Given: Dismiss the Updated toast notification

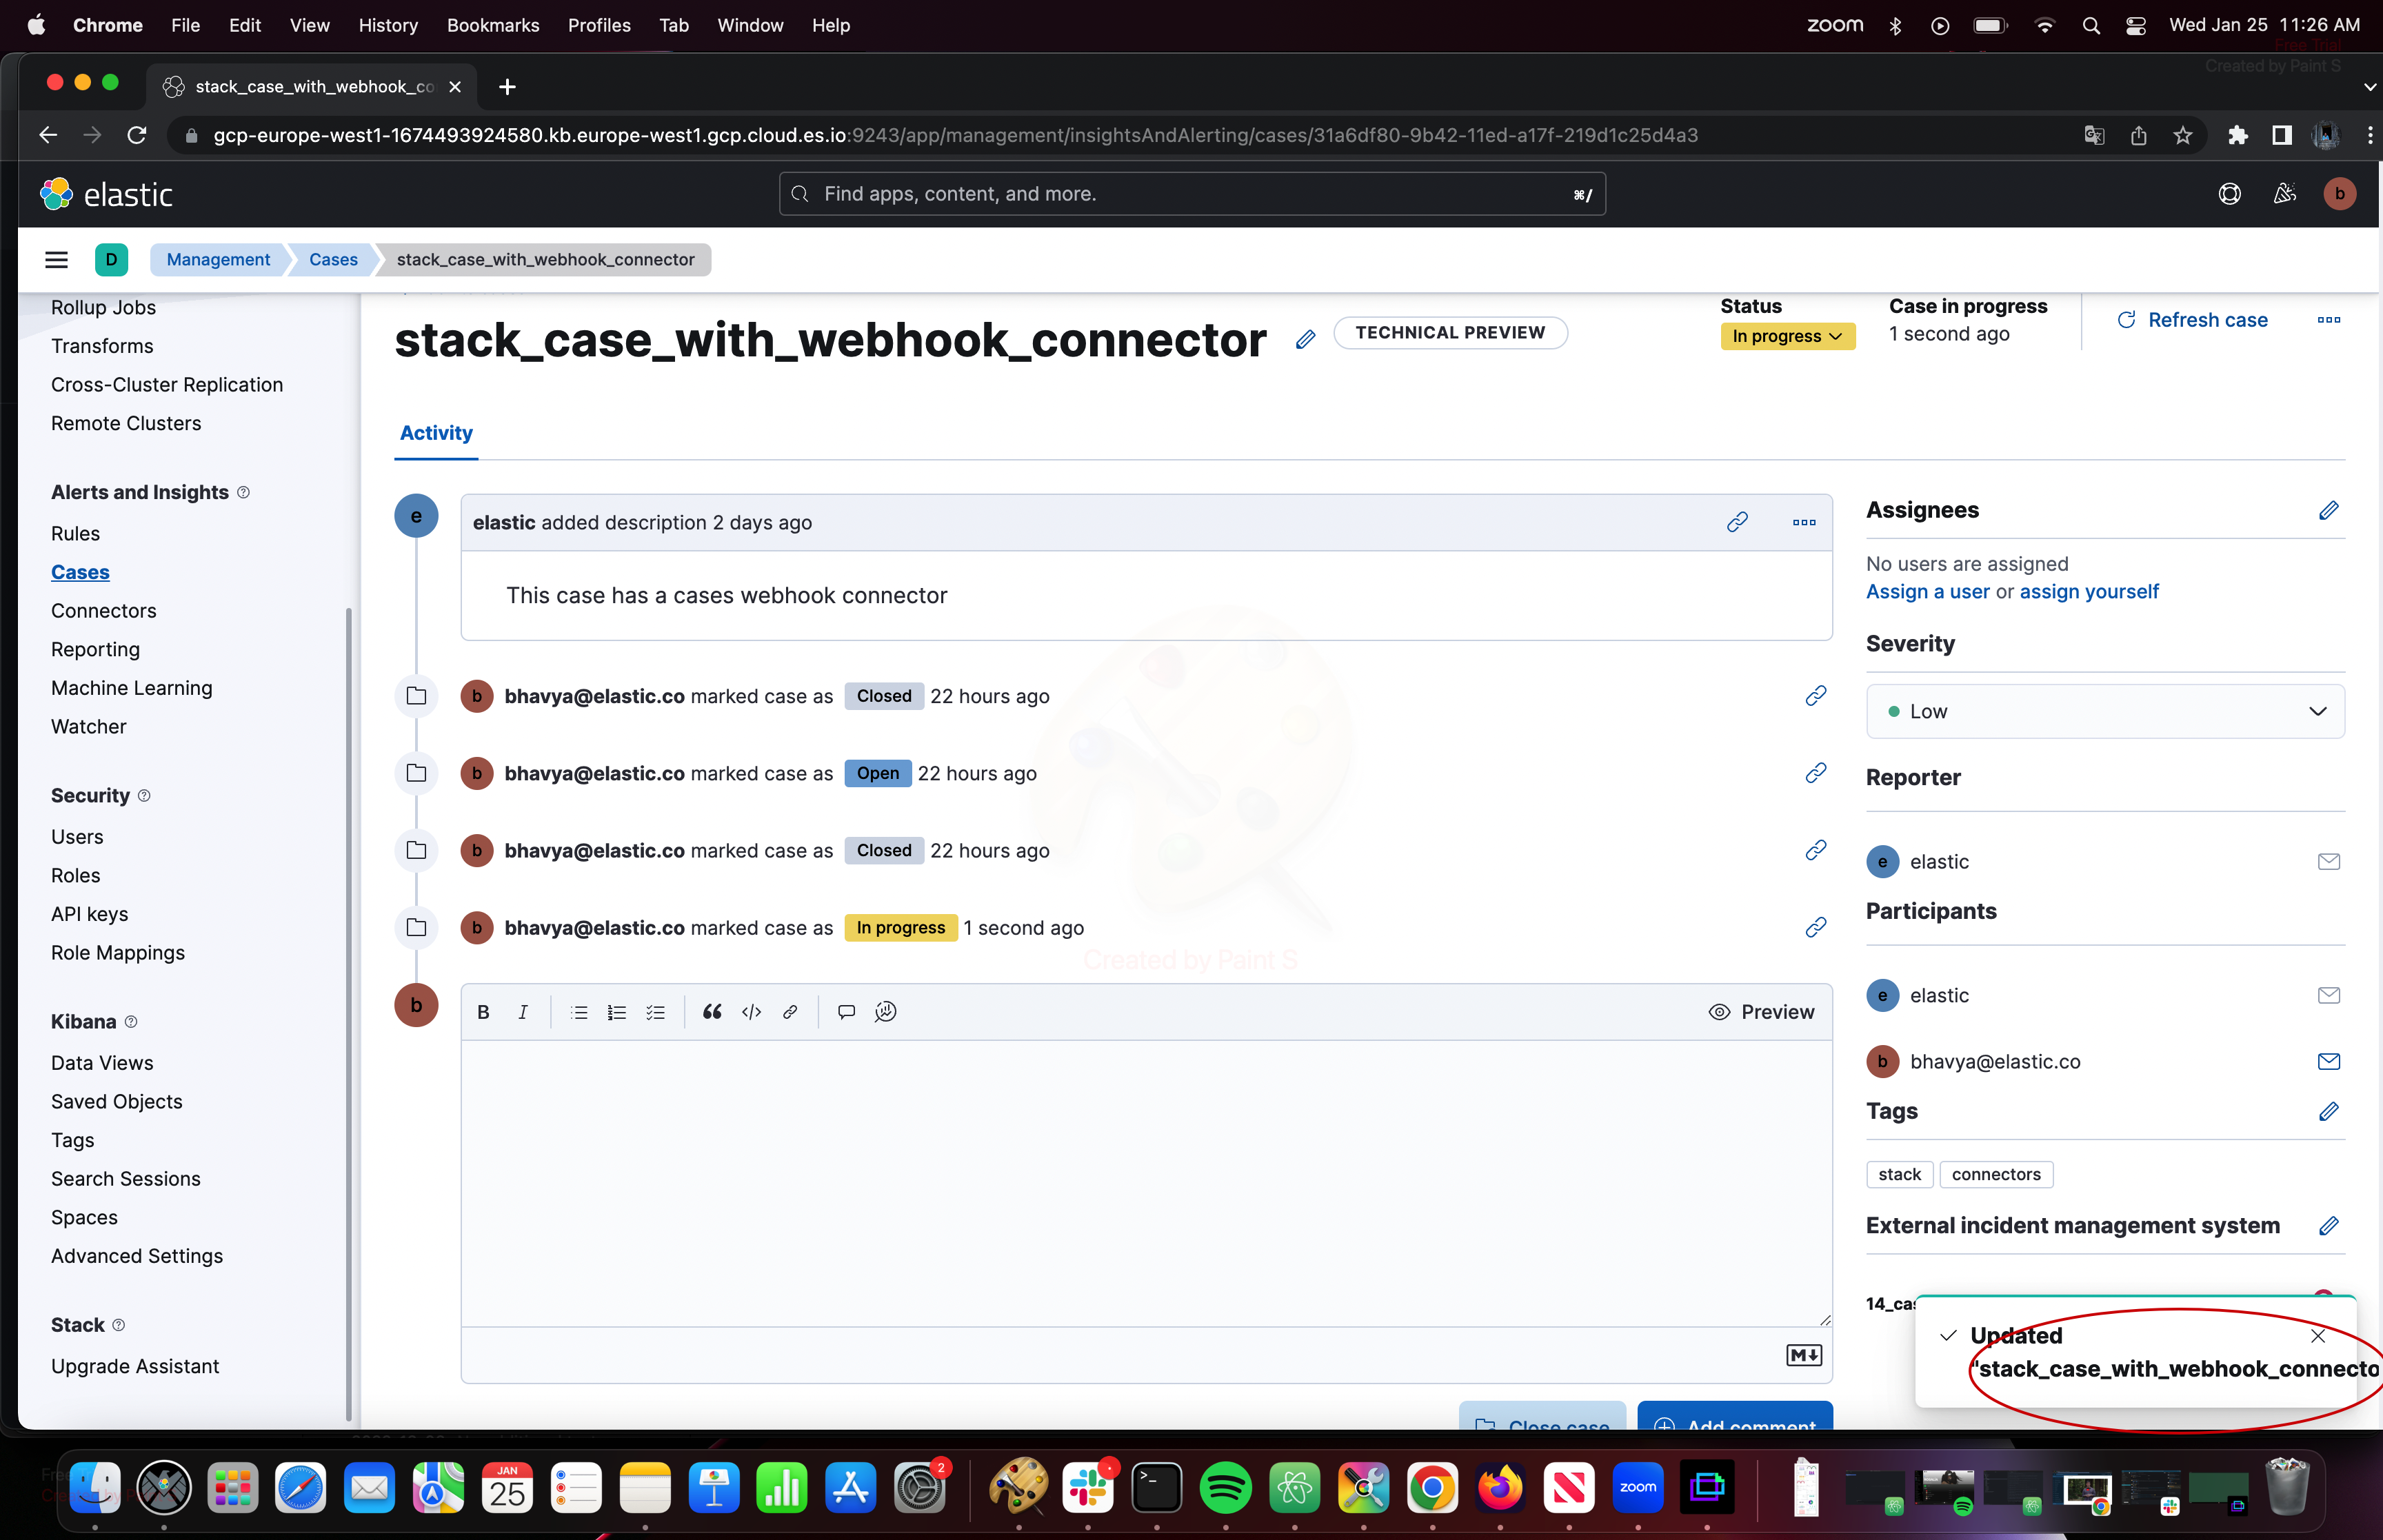Looking at the screenshot, I should (2318, 1336).
